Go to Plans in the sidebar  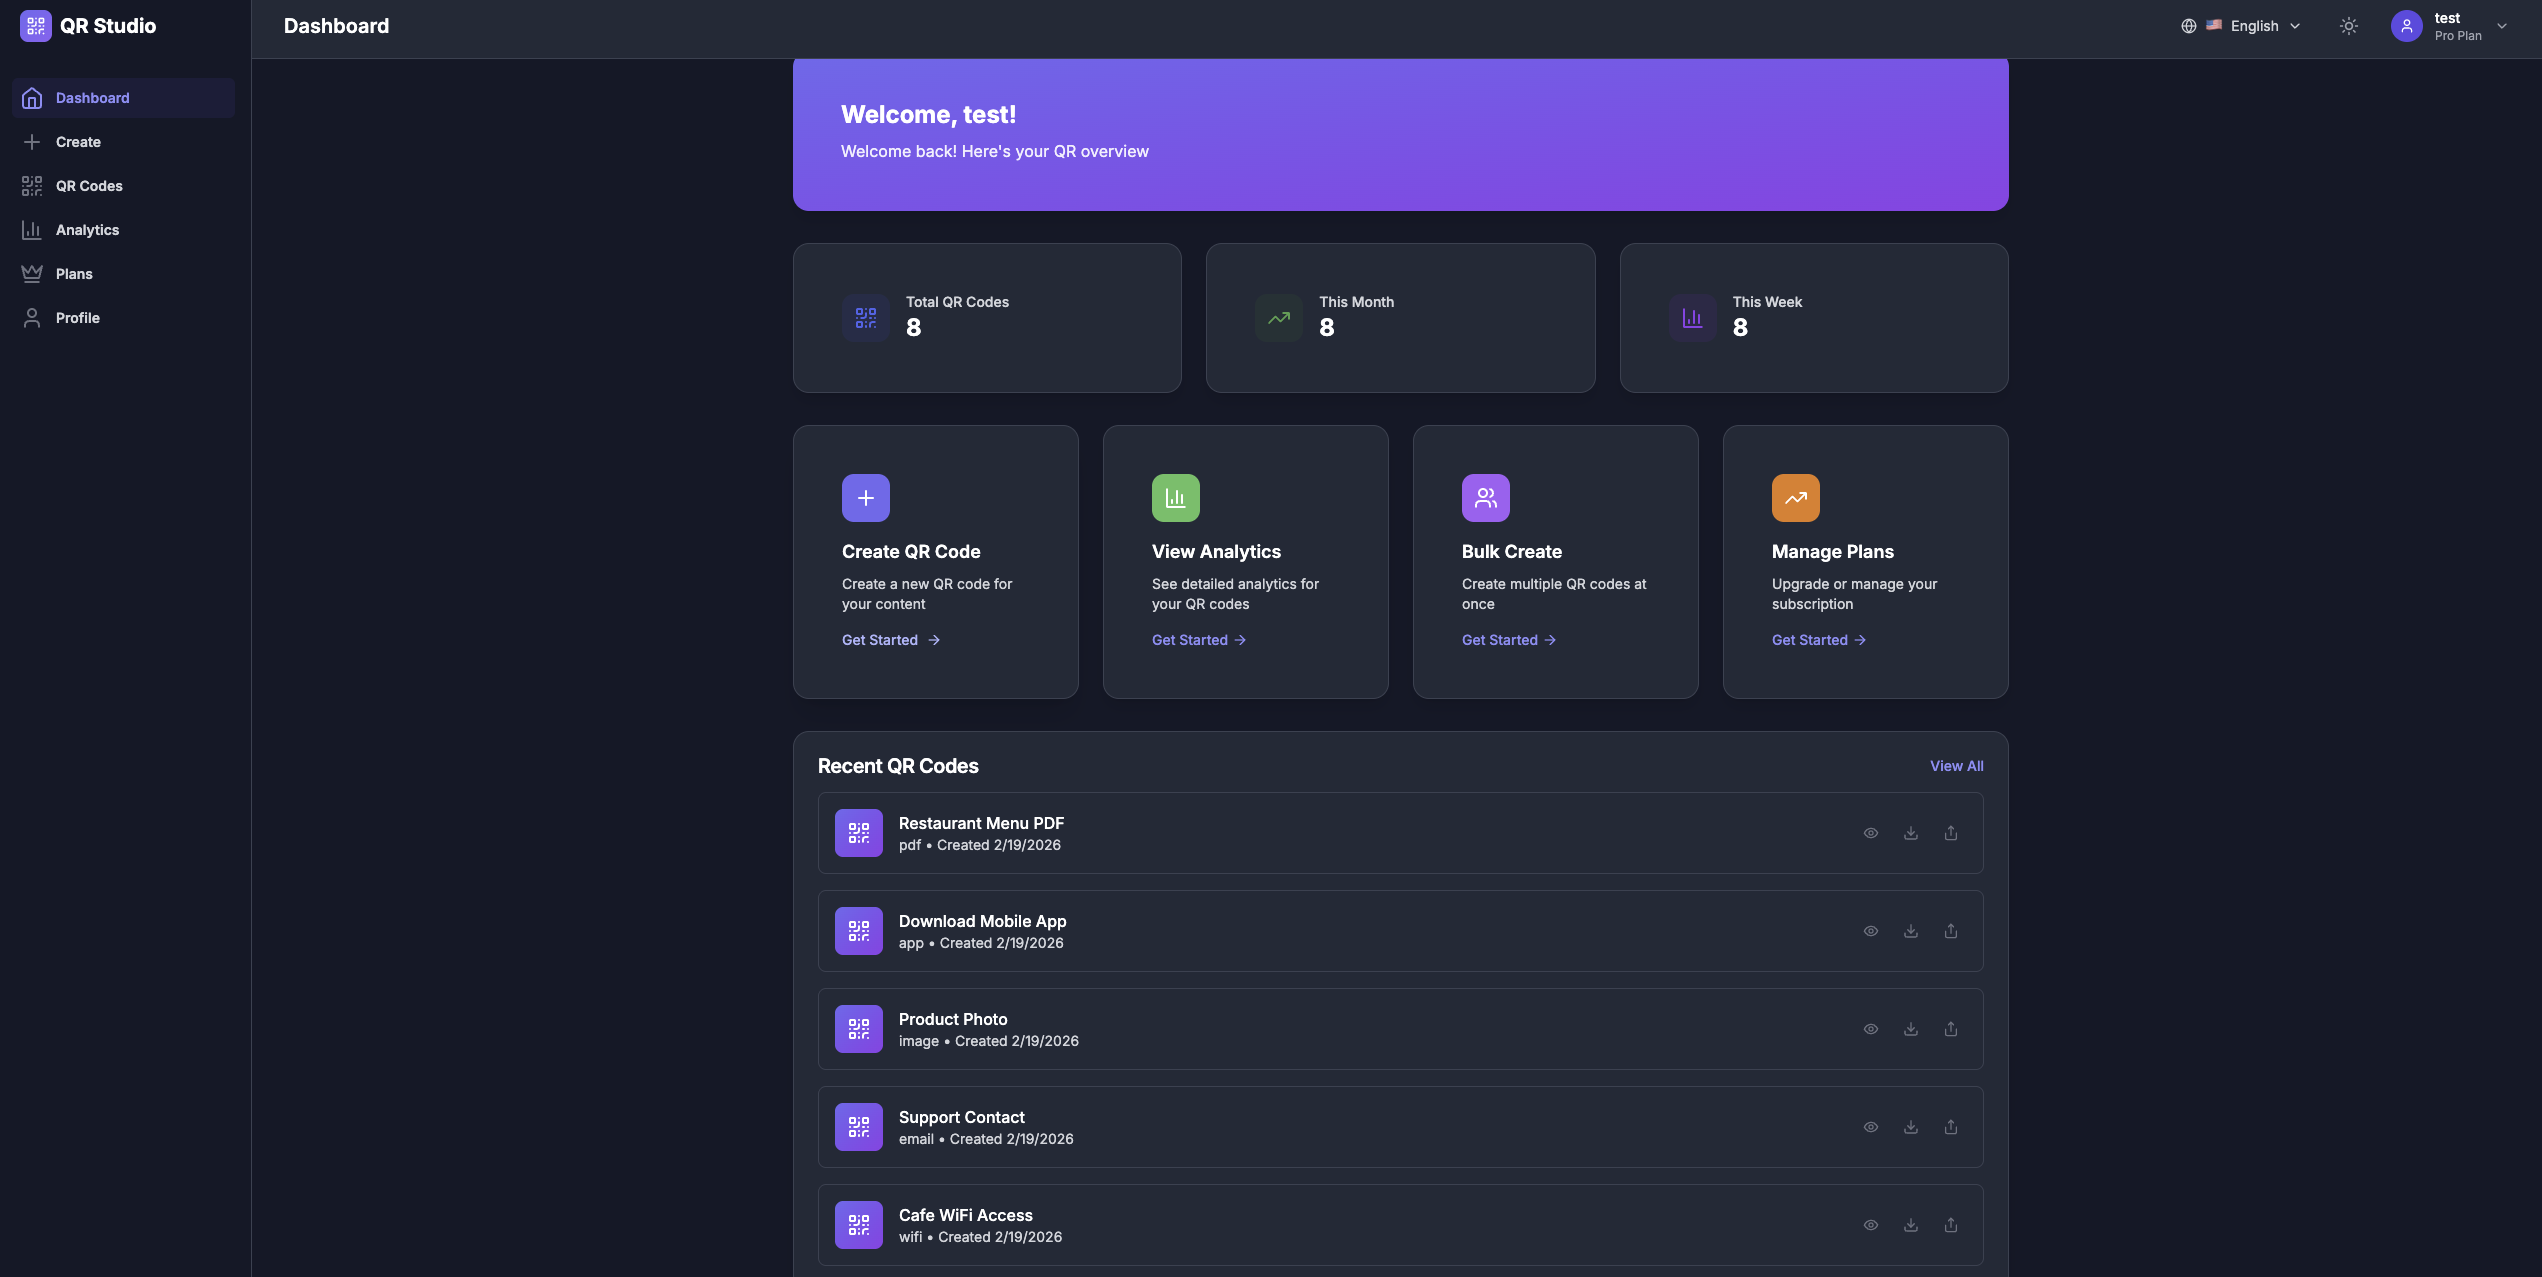point(74,274)
